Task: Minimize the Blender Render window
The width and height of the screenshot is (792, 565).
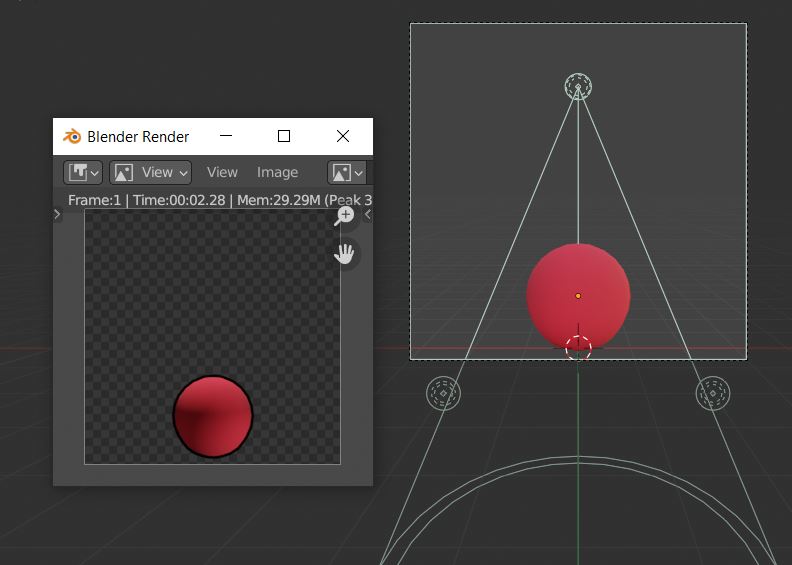Action: (x=226, y=136)
